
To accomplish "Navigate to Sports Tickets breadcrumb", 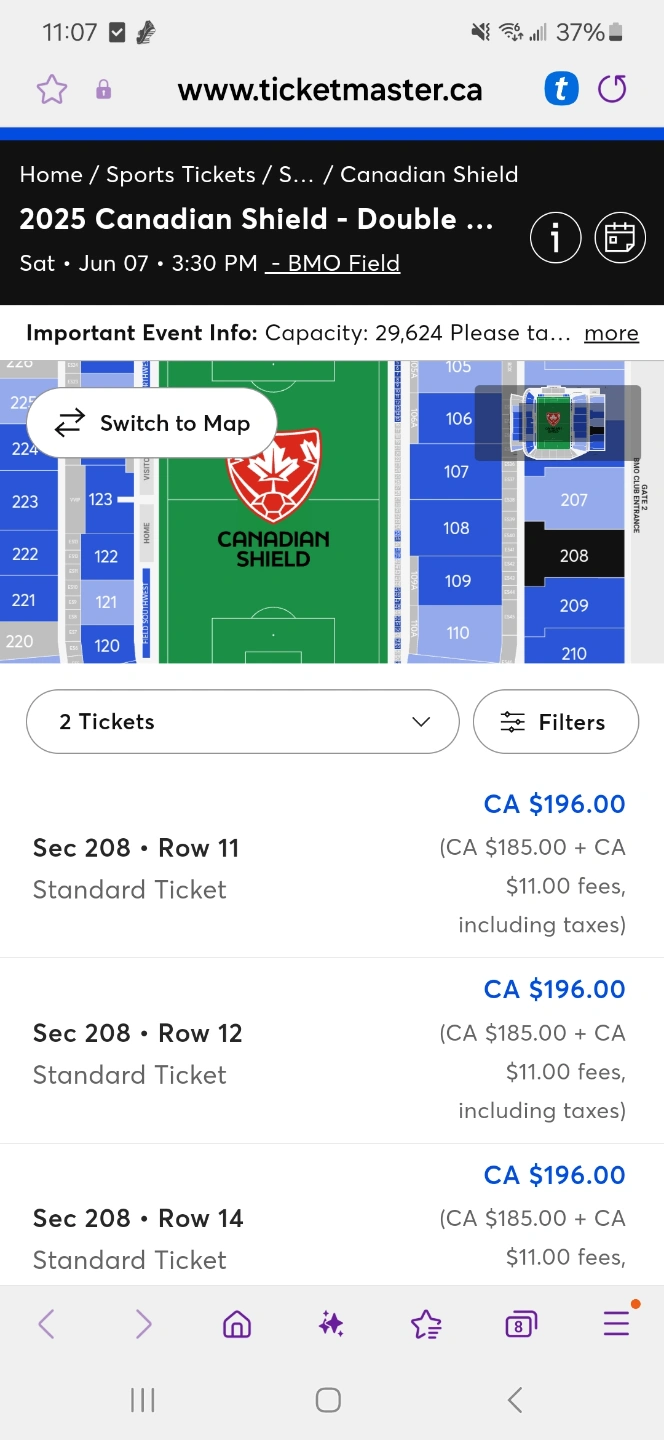I will pos(181,174).
